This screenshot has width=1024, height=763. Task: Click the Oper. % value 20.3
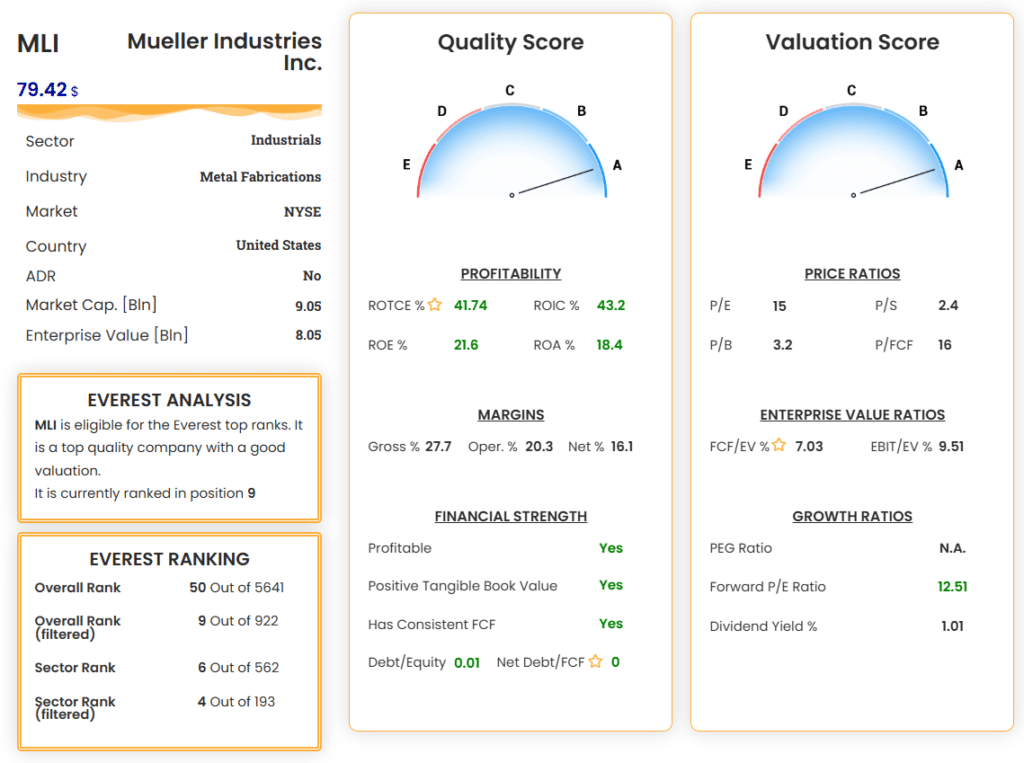tap(539, 446)
